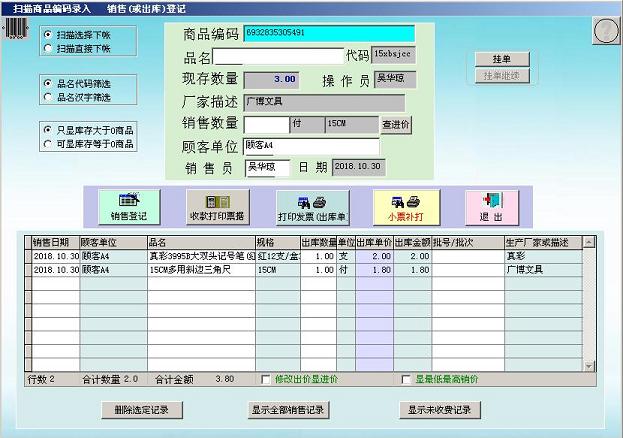Screen dimensions: 623x438
Task: Click the 商品编码 barcode input field
Action: 329,33
